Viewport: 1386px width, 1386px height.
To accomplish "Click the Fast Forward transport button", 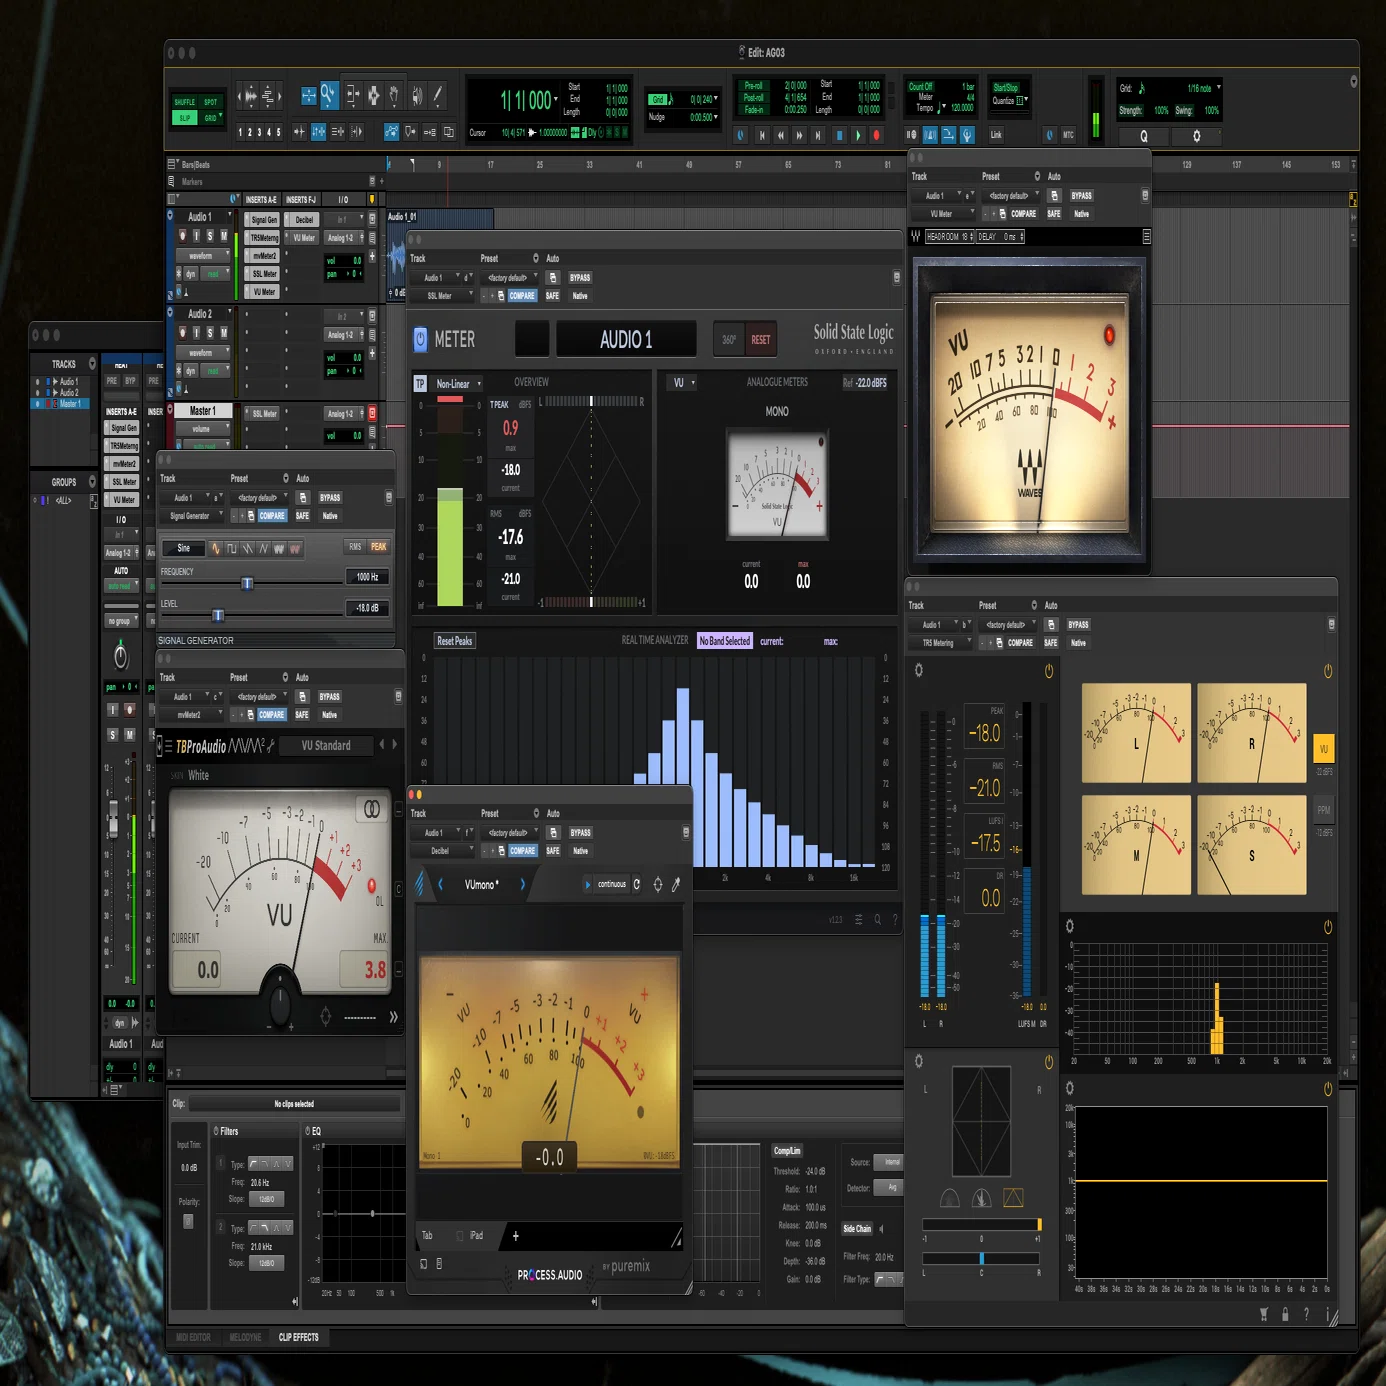I will pyautogui.click(x=800, y=135).
